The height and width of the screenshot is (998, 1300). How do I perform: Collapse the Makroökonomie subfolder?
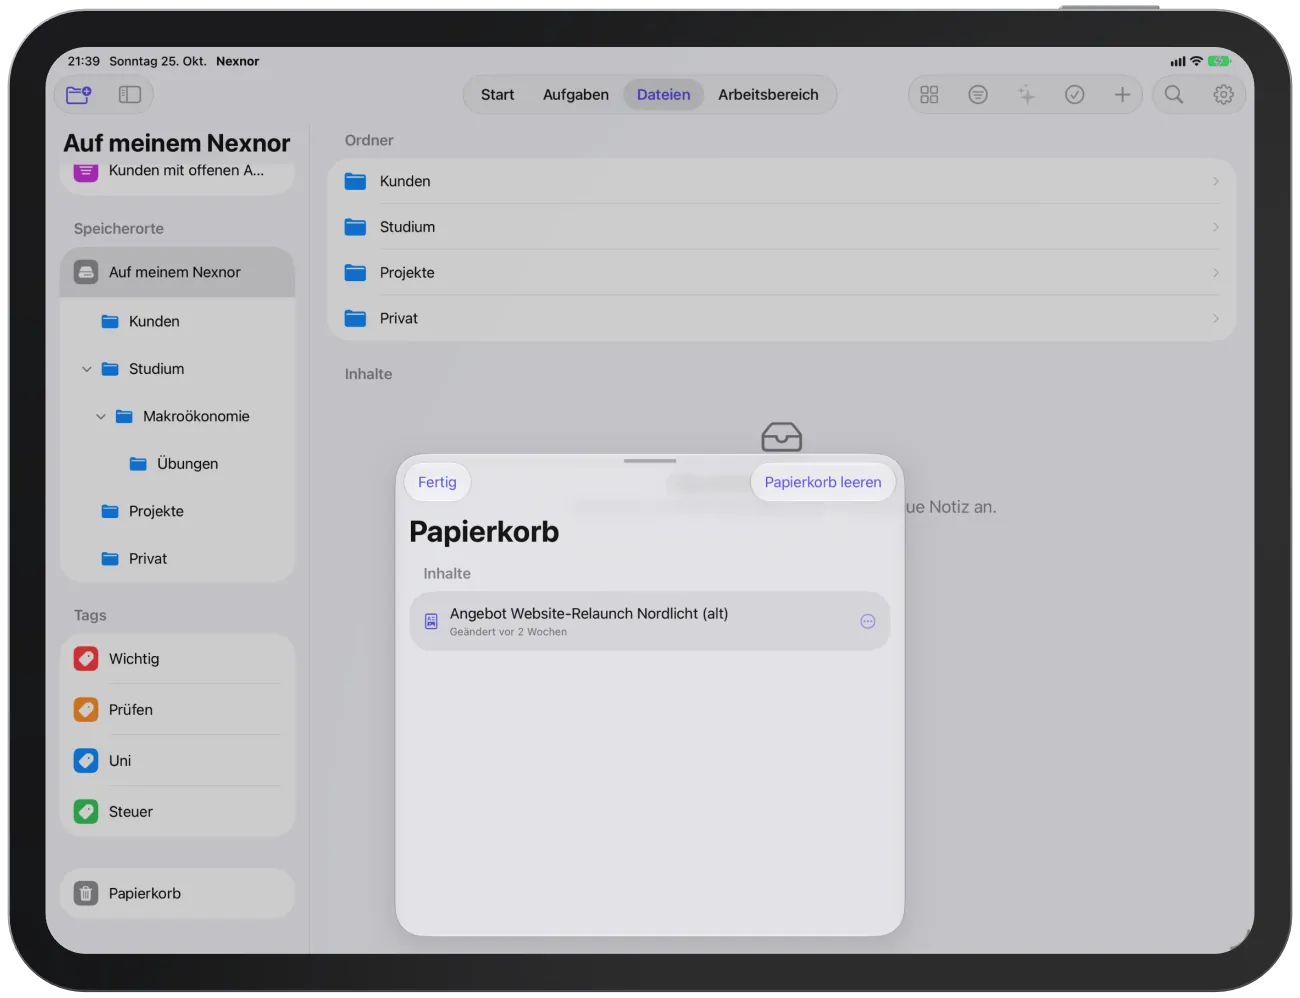tap(101, 417)
